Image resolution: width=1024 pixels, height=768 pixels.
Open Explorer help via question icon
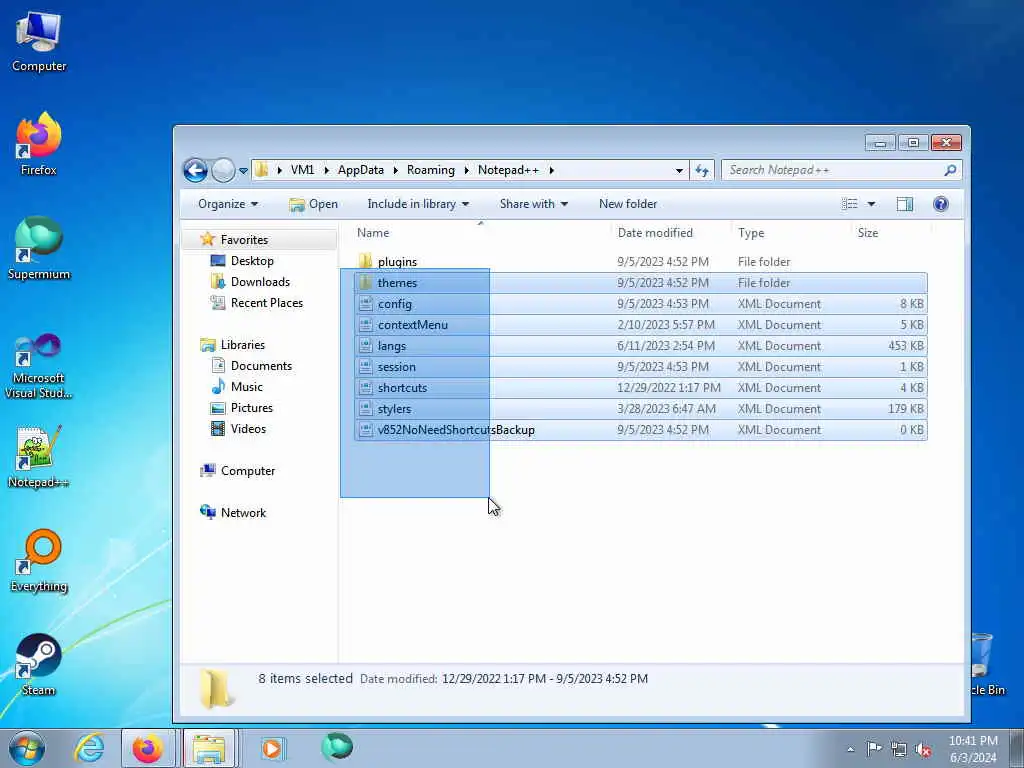(x=941, y=204)
